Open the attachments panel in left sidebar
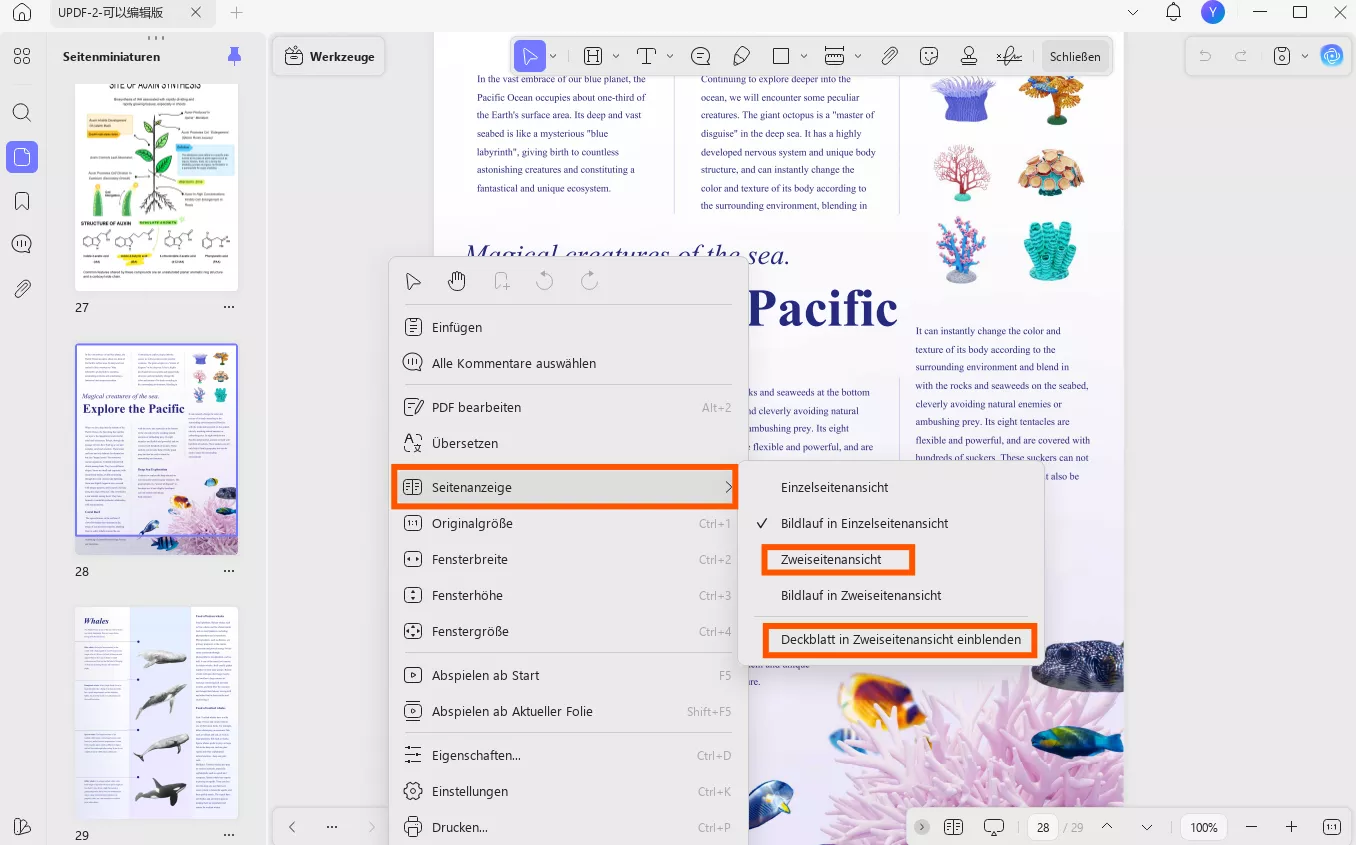Image resolution: width=1356 pixels, height=845 pixels. coord(22,289)
